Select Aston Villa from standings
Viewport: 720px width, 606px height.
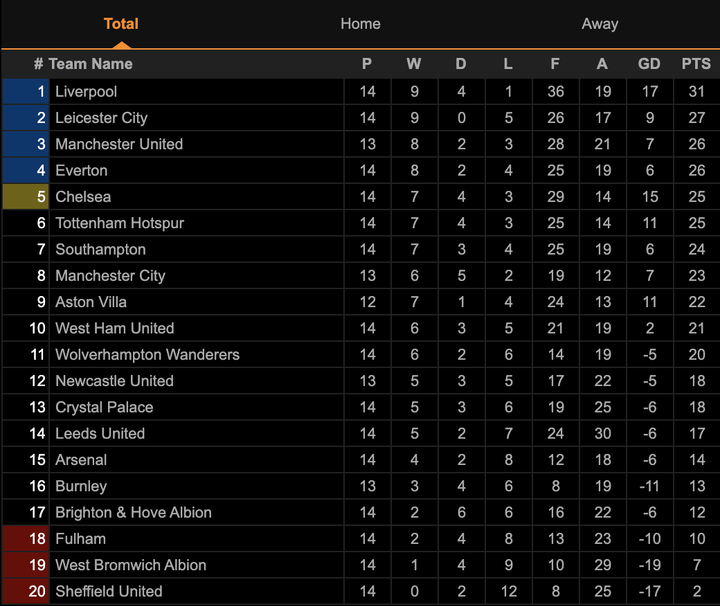(x=91, y=302)
